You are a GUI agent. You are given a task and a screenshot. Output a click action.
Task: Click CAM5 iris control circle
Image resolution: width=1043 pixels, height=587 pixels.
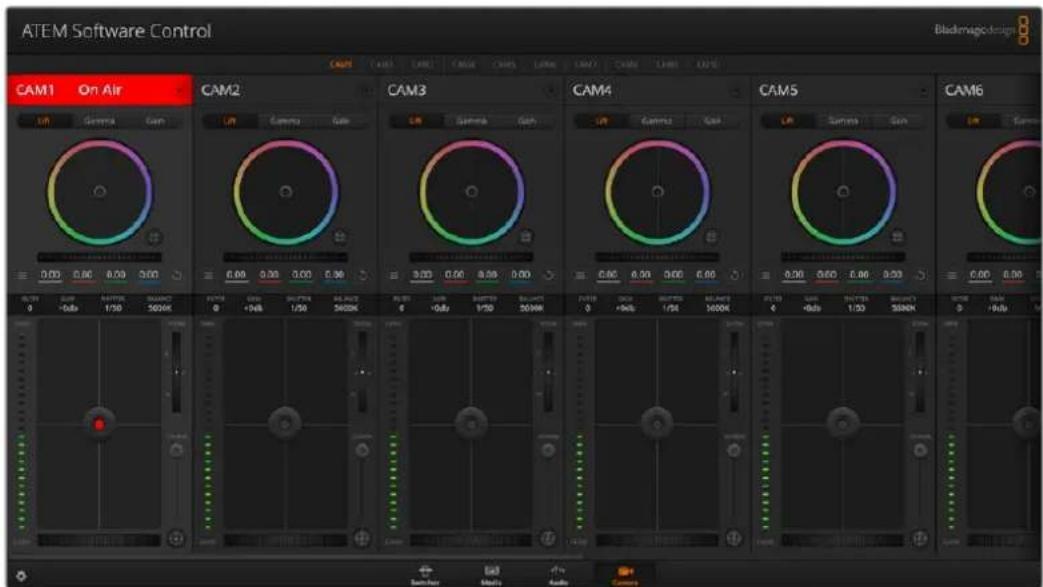(x=843, y=423)
